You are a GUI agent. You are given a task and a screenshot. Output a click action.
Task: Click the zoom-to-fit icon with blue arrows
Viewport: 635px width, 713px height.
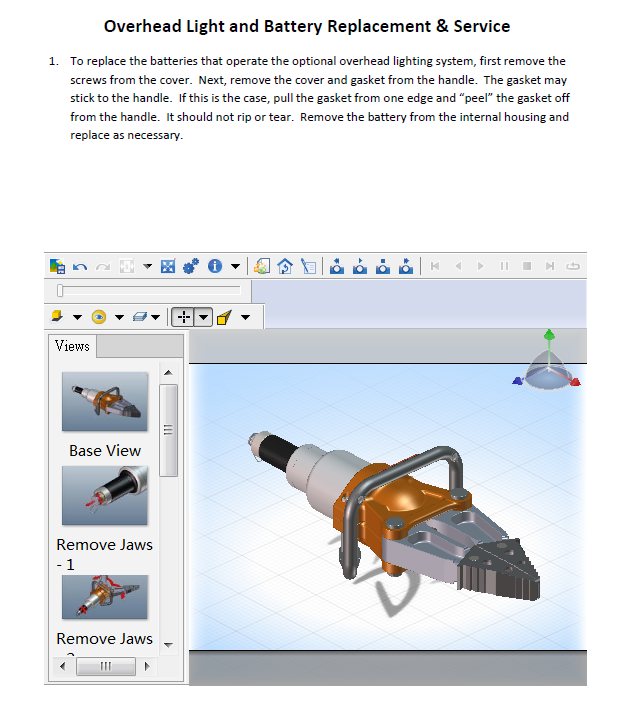tap(168, 267)
